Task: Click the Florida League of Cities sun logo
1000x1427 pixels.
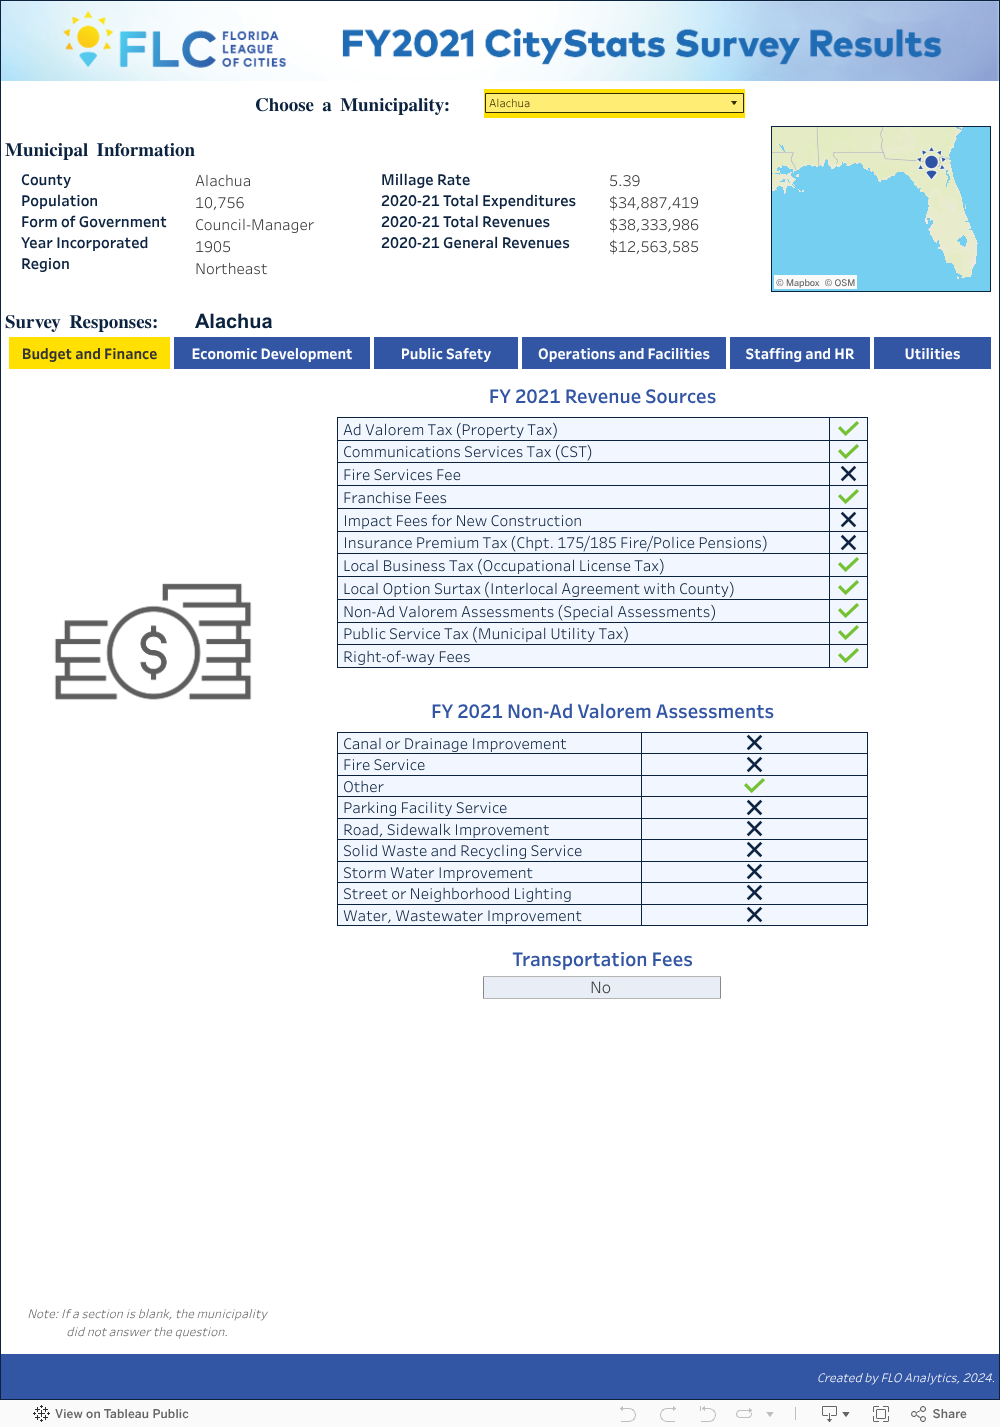Action: click(88, 40)
